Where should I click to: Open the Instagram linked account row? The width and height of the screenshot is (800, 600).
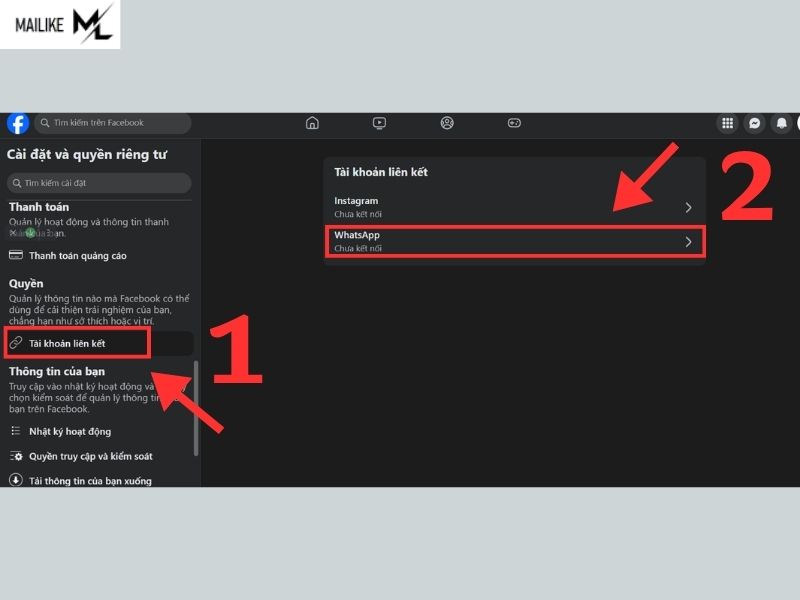pyautogui.click(x=514, y=207)
